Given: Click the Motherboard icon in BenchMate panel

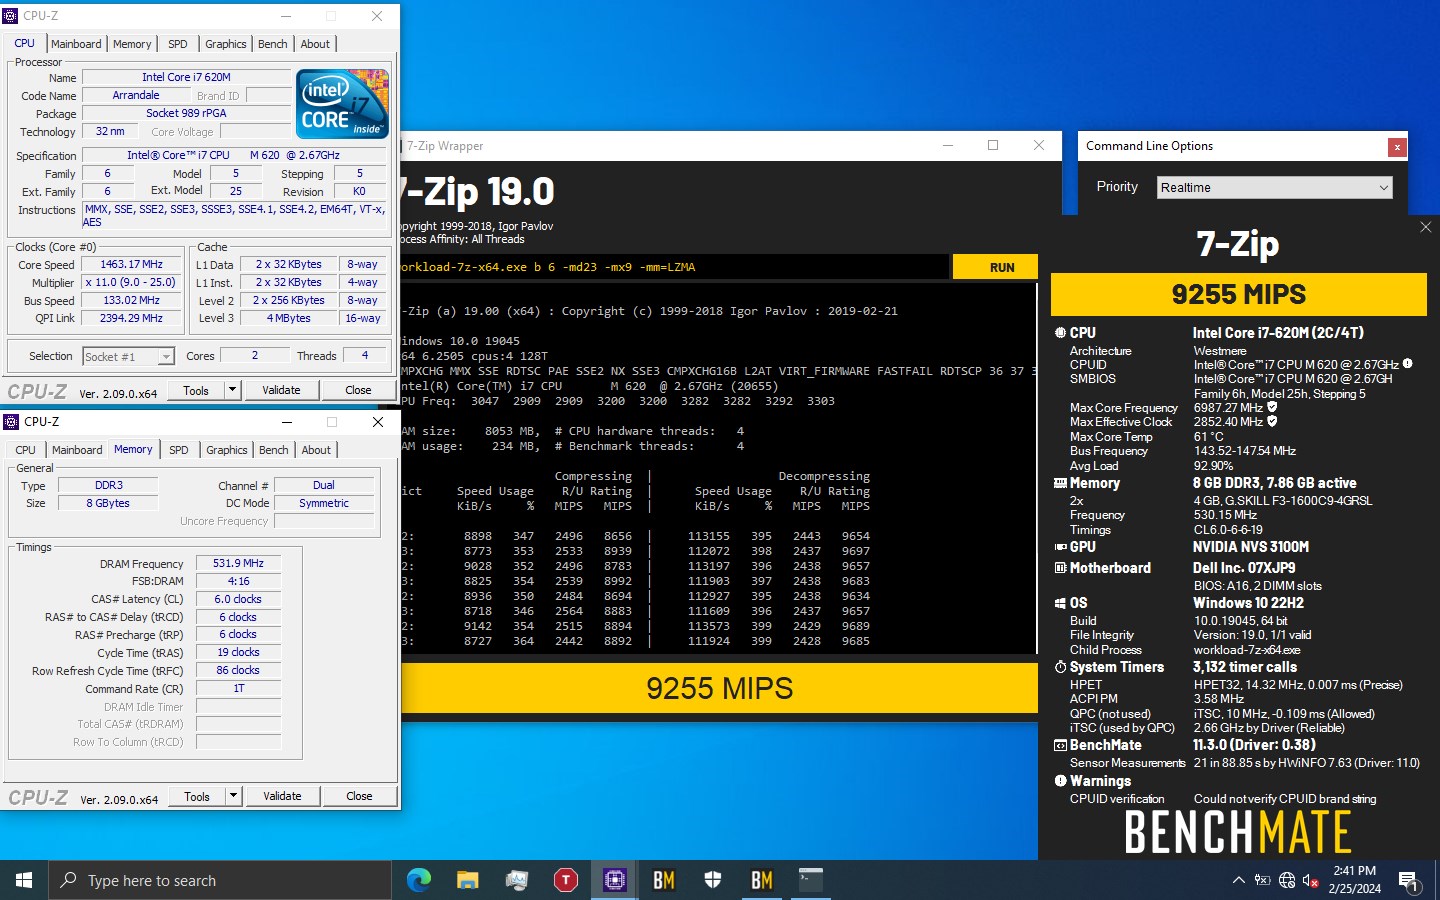Looking at the screenshot, I should click(1060, 568).
